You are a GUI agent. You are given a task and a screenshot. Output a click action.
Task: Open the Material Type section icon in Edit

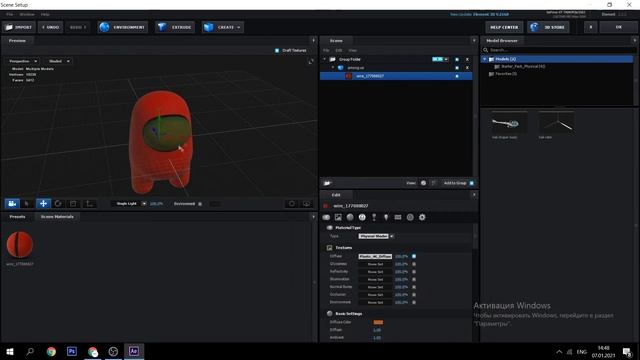pos(326,217)
